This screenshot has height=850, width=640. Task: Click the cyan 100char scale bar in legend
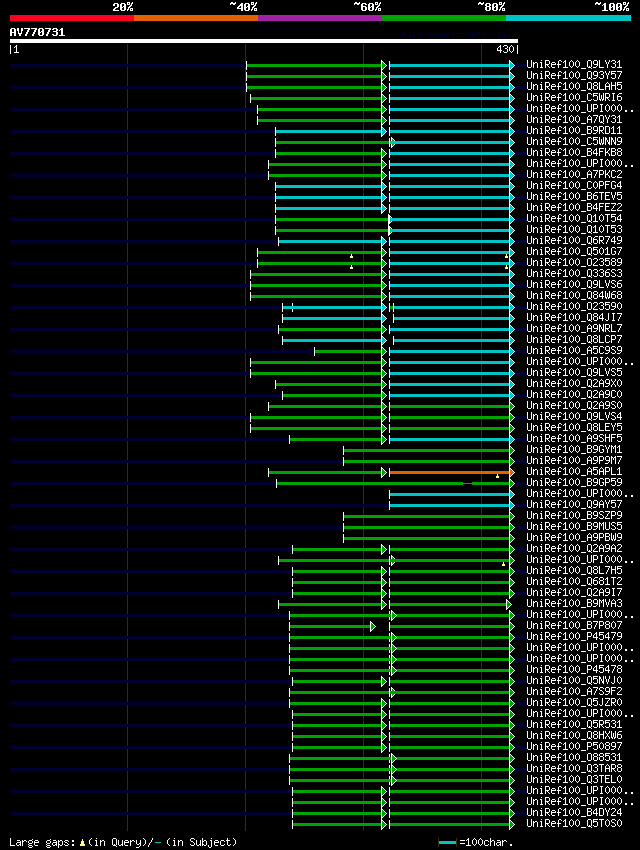(447, 842)
